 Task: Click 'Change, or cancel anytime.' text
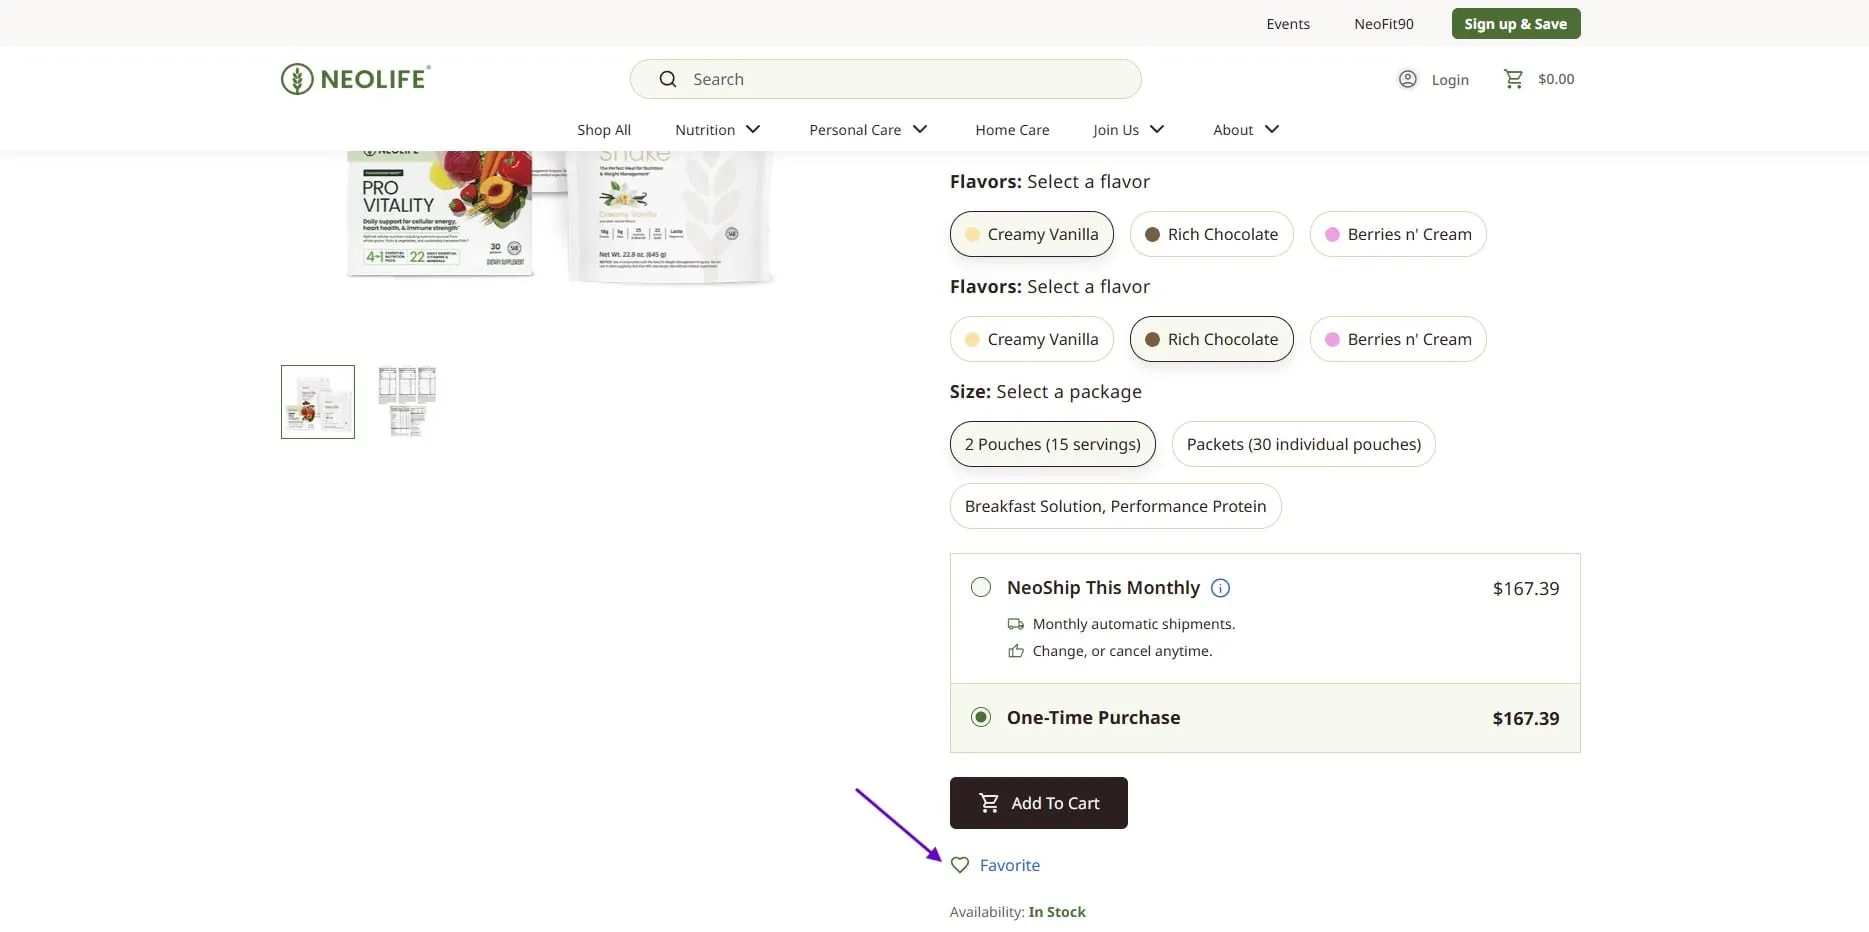point(1122,651)
